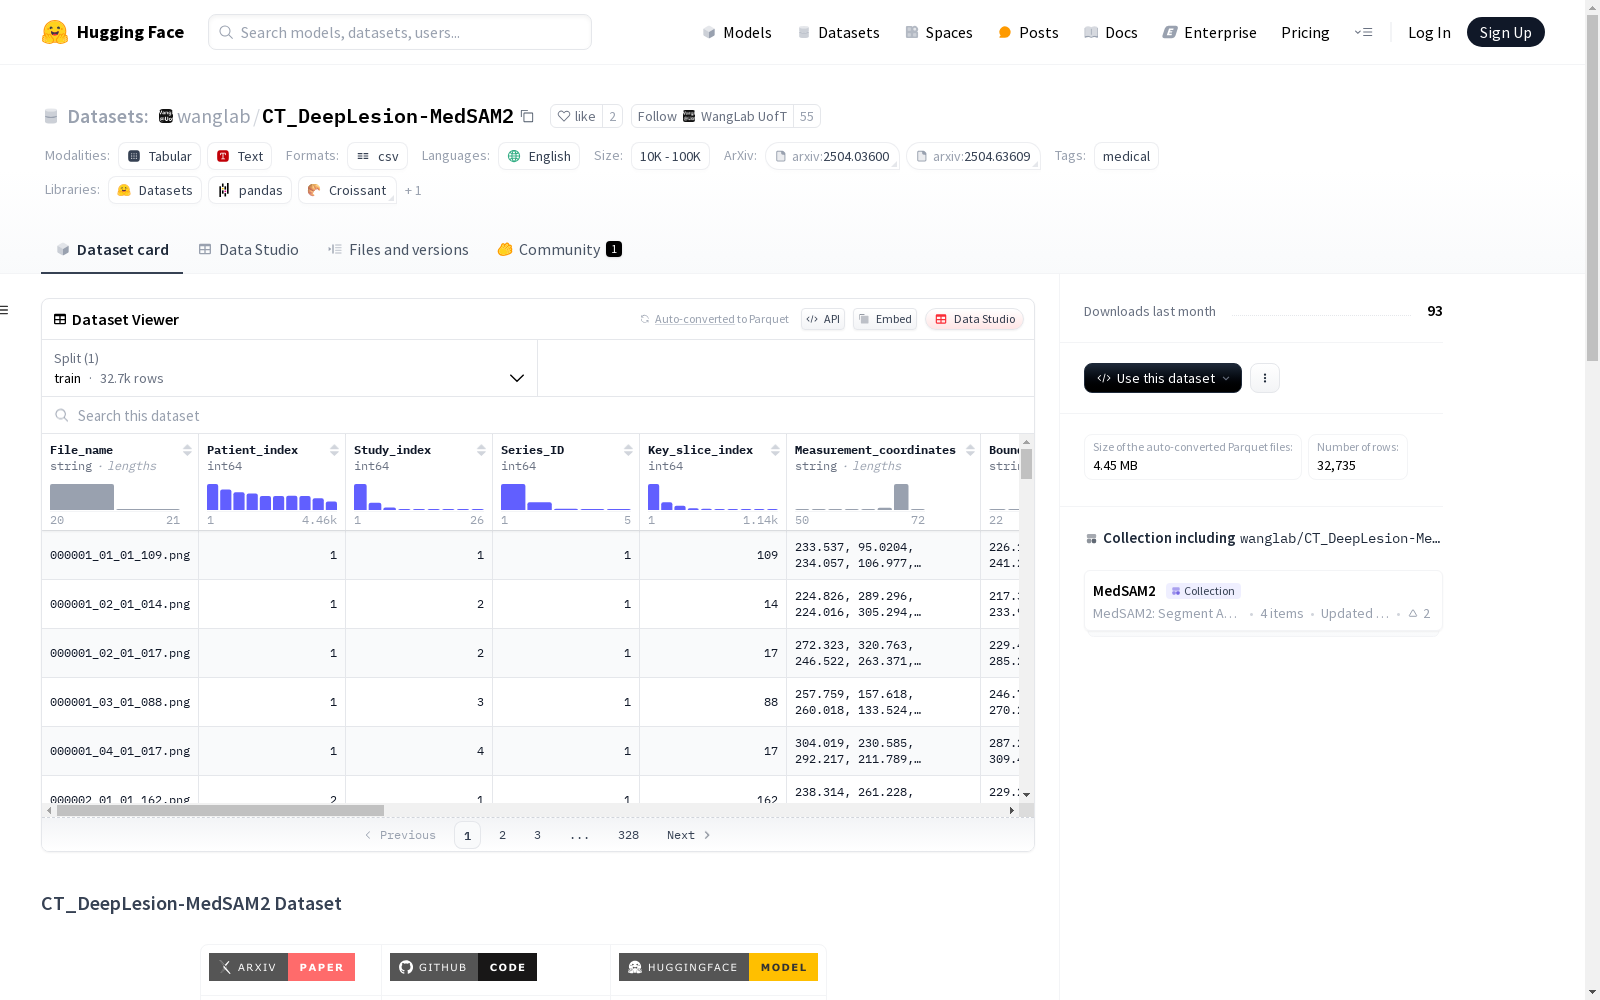Viewport: 1600px width, 1000px height.
Task: Open the API button in Dataset Viewer
Action: [x=823, y=319]
